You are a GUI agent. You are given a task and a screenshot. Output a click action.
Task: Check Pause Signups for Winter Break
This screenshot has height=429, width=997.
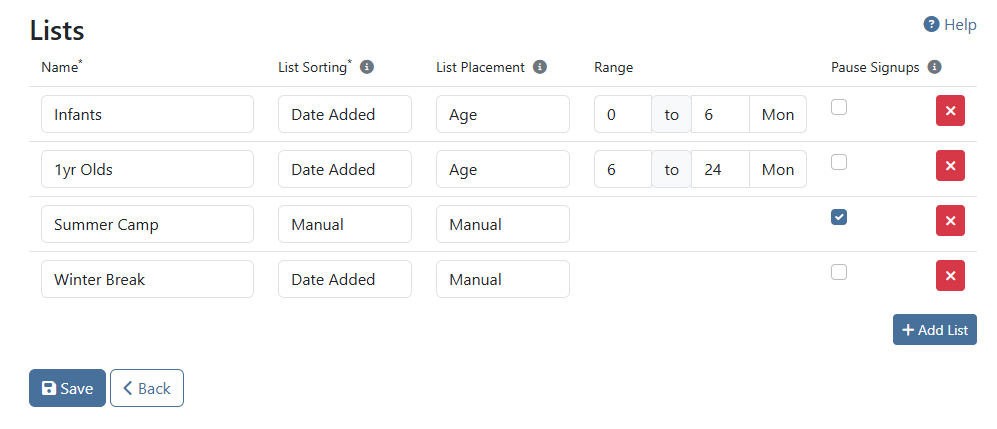(839, 272)
